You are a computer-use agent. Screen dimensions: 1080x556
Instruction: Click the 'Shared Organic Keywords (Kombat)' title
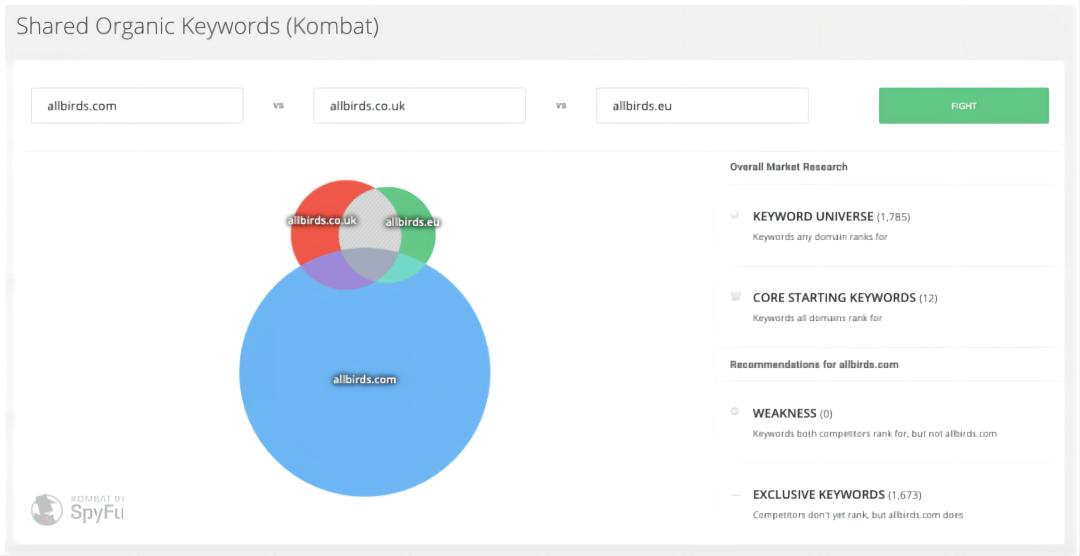(x=198, y=27)
